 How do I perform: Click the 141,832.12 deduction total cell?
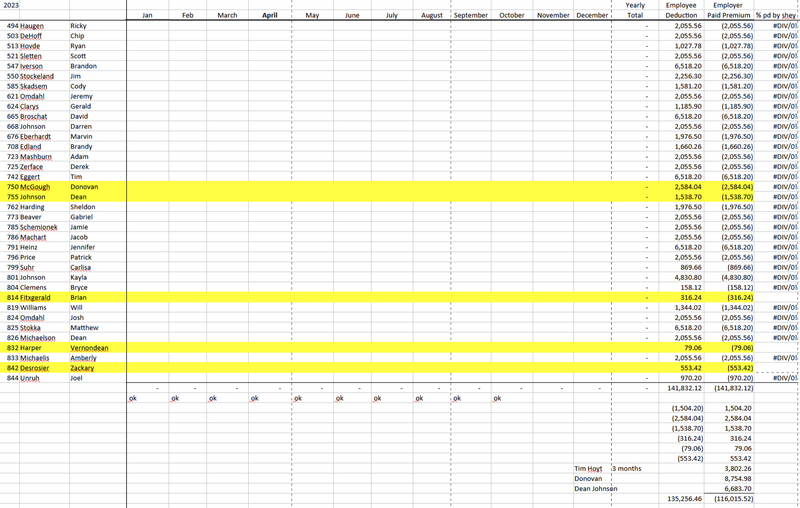(x=683, y=388)
